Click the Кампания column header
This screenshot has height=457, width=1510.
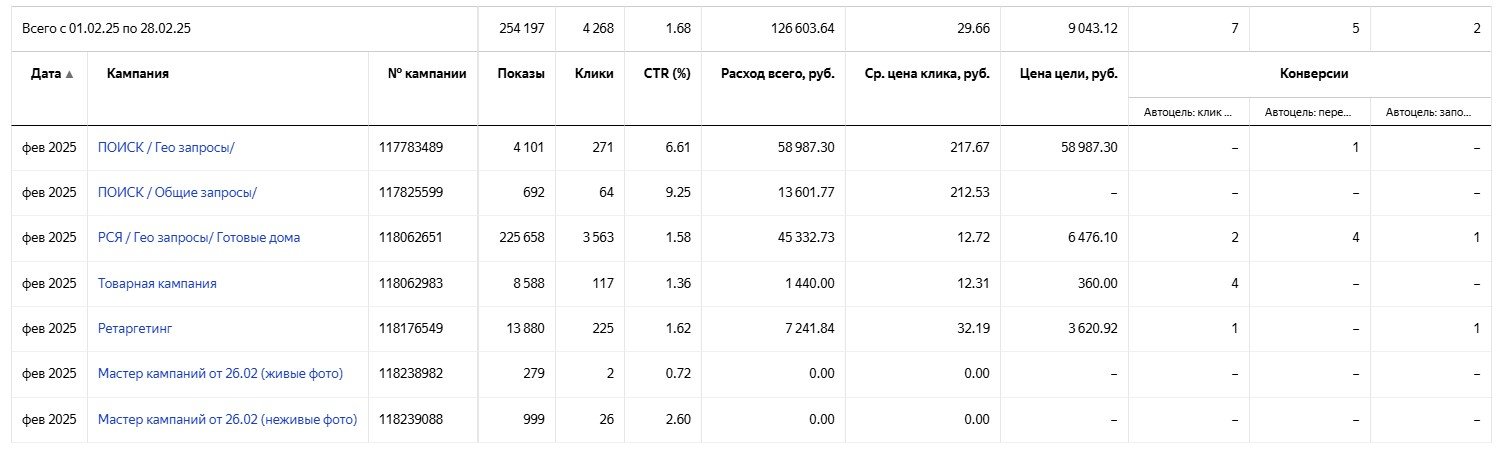[x=137, y=74]
